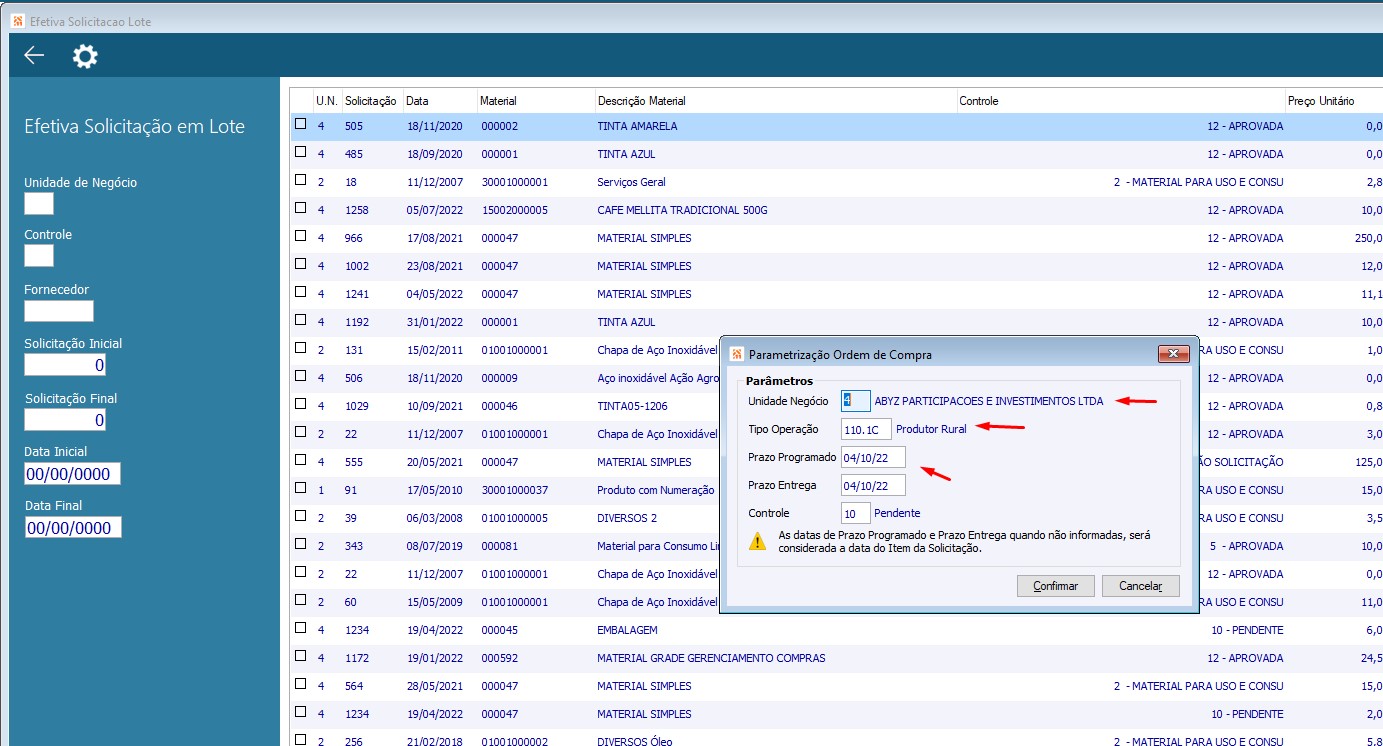Click the back arrow icon
The height and width of the screenshot is (746, 1383).
click(34, 56)
